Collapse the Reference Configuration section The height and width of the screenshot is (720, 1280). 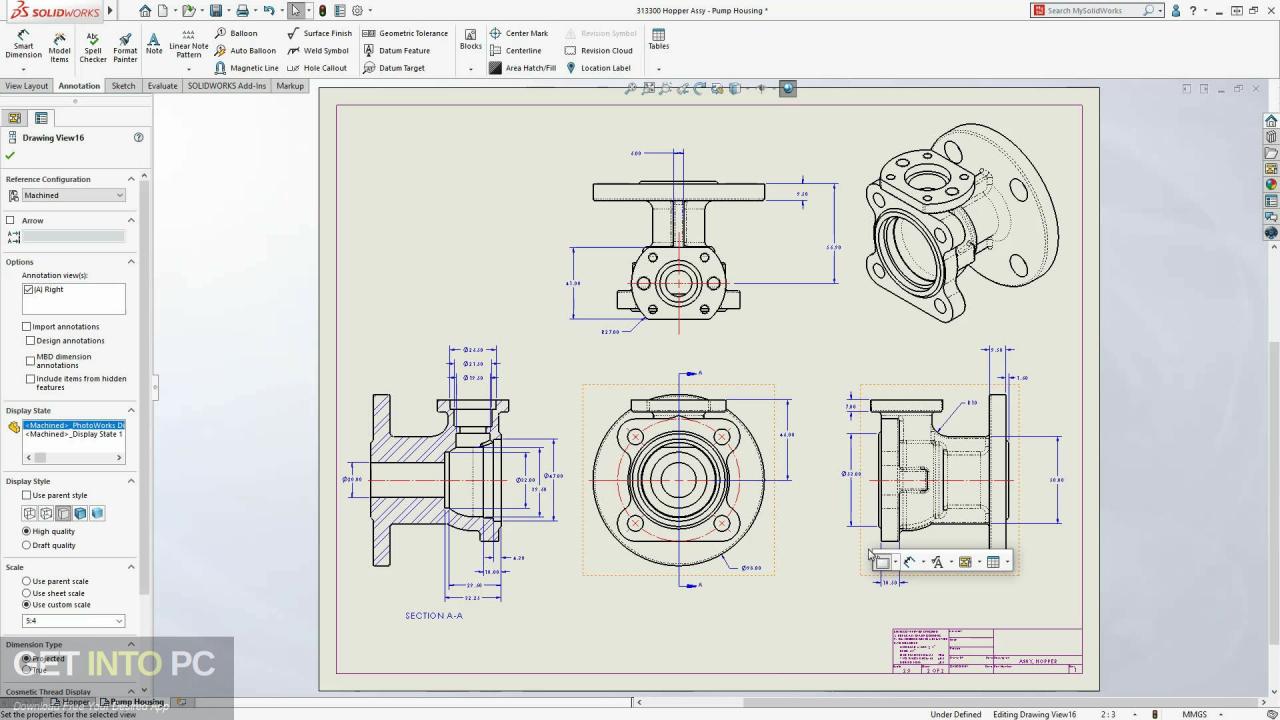(x=131, y=179)
